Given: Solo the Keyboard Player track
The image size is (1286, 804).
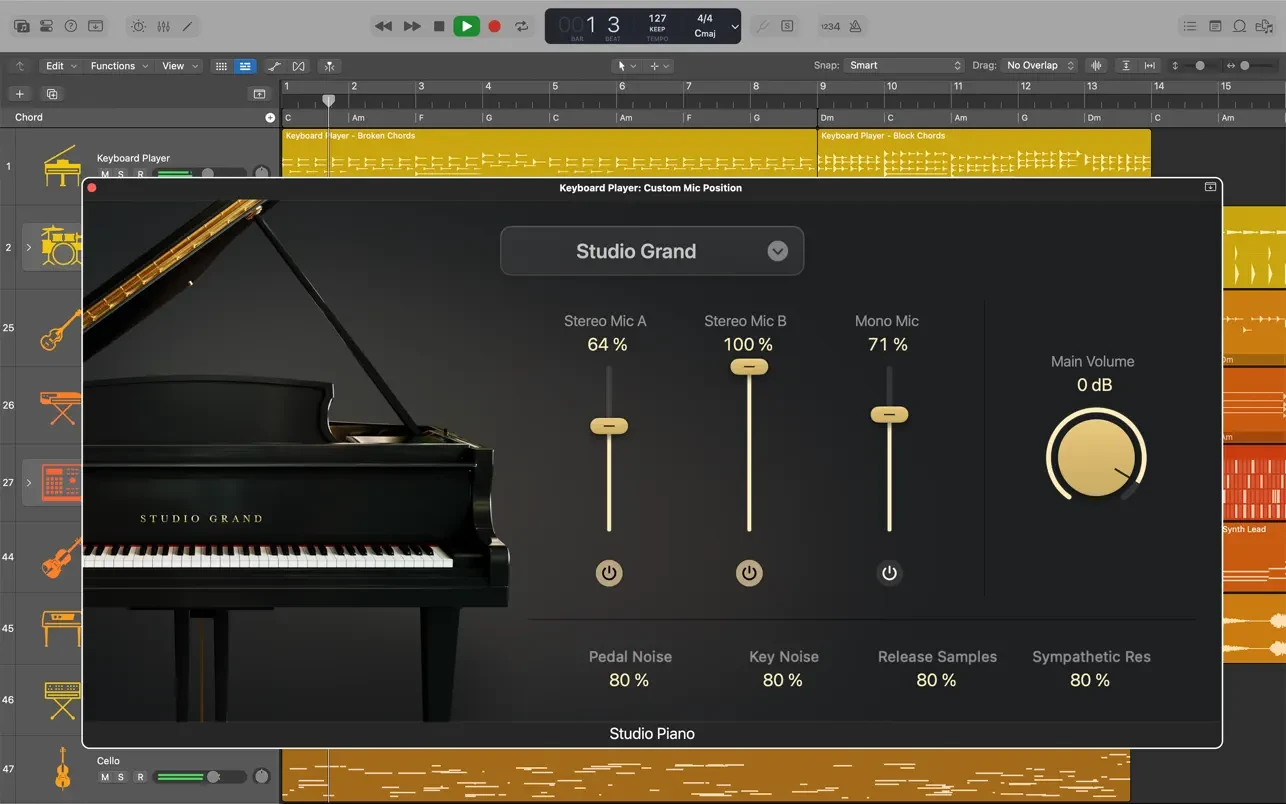Looking at the screenshot, I should [x=121, y=174].
